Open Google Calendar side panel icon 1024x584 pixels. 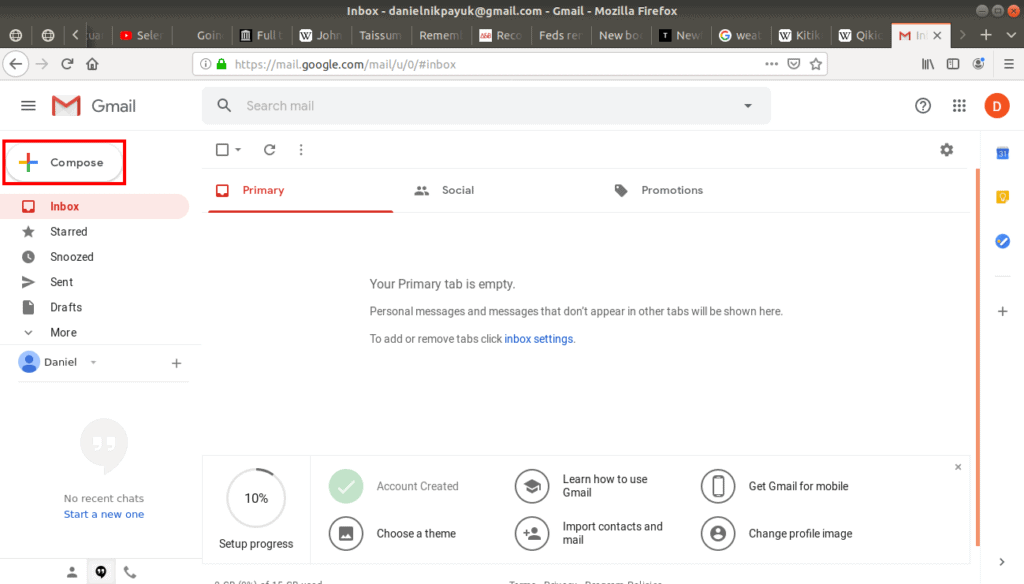1002,154
